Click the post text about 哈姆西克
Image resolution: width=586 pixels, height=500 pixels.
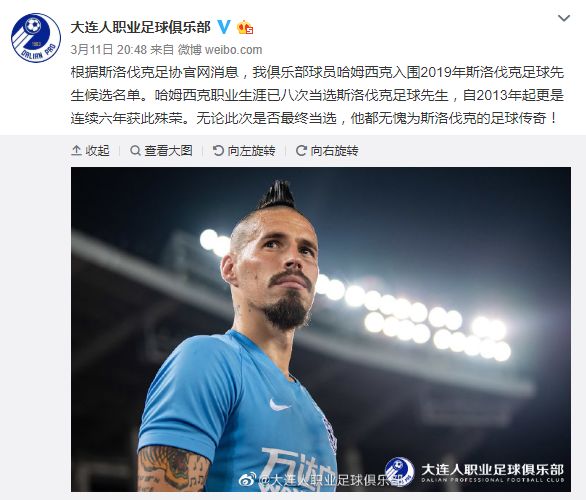coord(317,95)
